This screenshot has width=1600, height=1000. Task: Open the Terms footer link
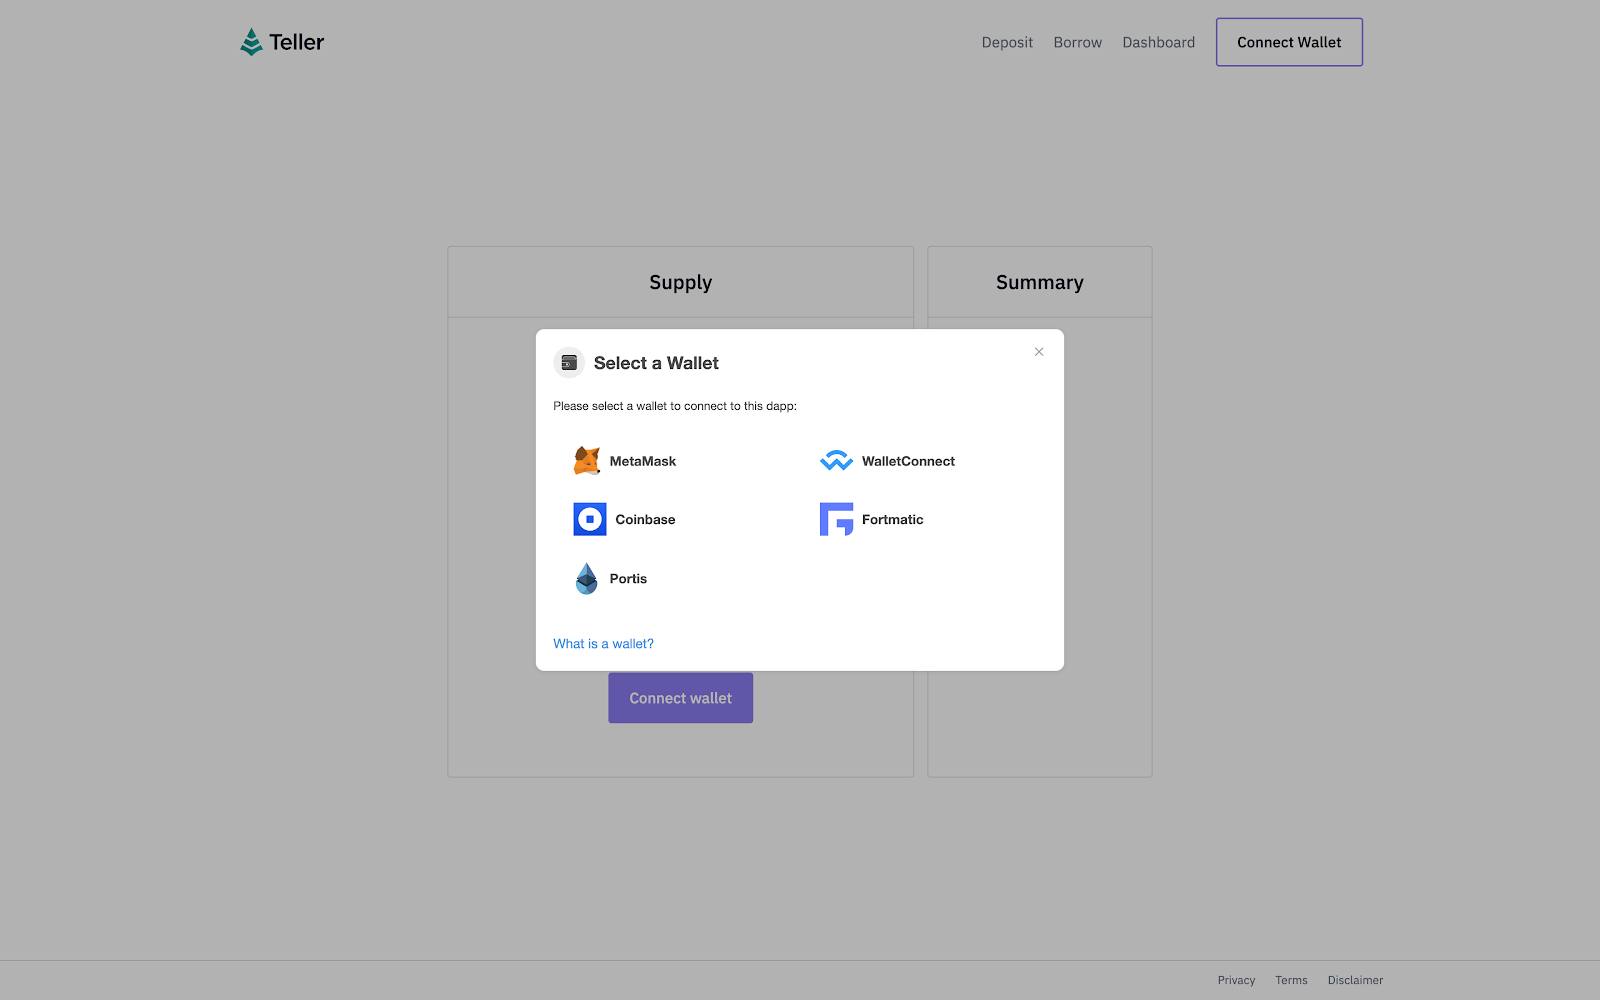(1291, 980)
